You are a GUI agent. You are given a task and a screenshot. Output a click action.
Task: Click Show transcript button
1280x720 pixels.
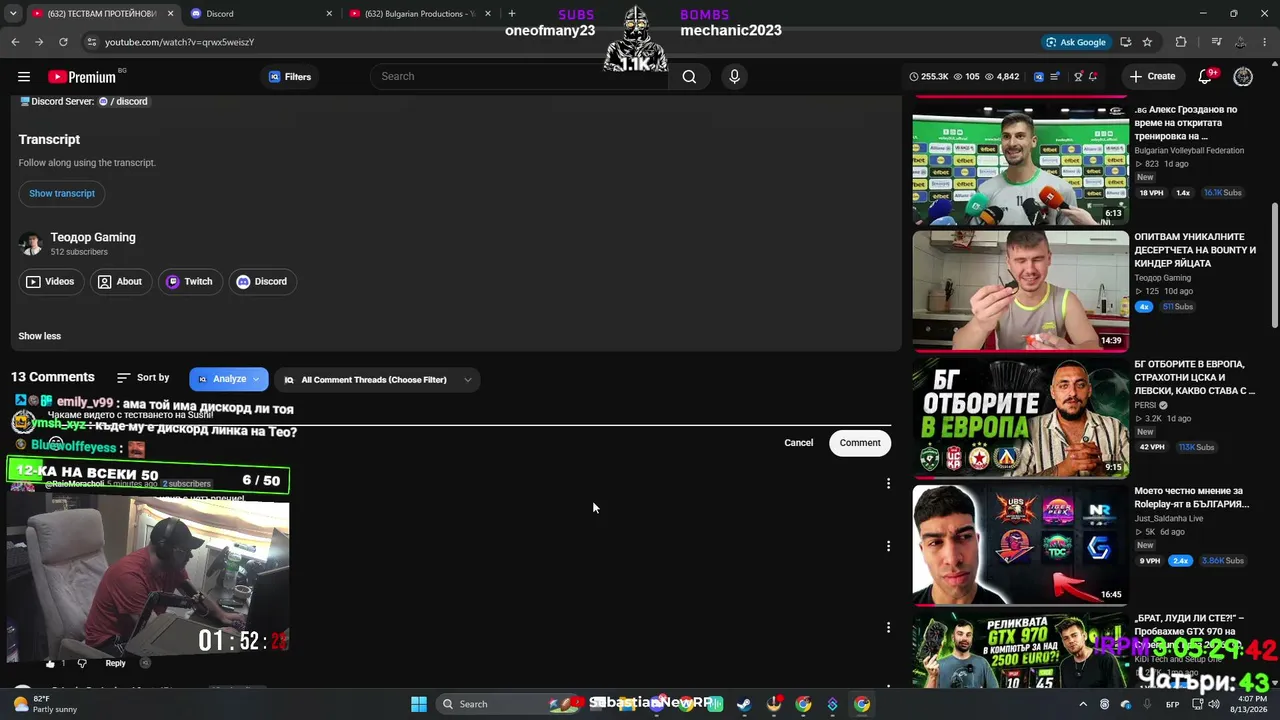coord(62,194)
